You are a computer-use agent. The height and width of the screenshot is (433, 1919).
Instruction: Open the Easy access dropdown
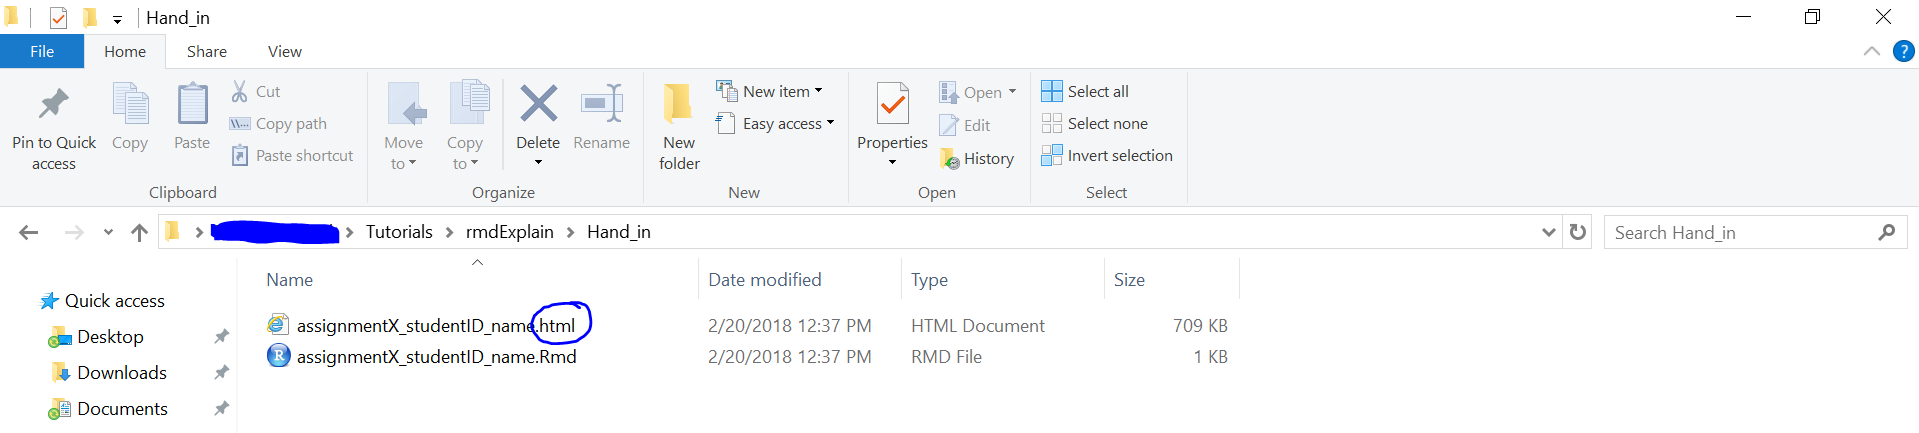pos(776,123)
